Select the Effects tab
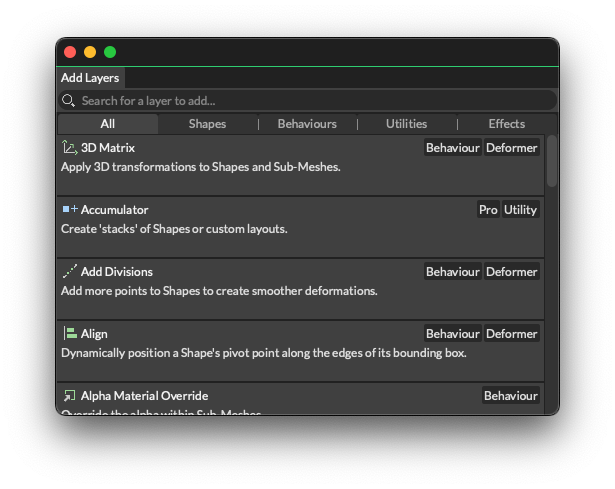615x489 pixels. point(506,124)
